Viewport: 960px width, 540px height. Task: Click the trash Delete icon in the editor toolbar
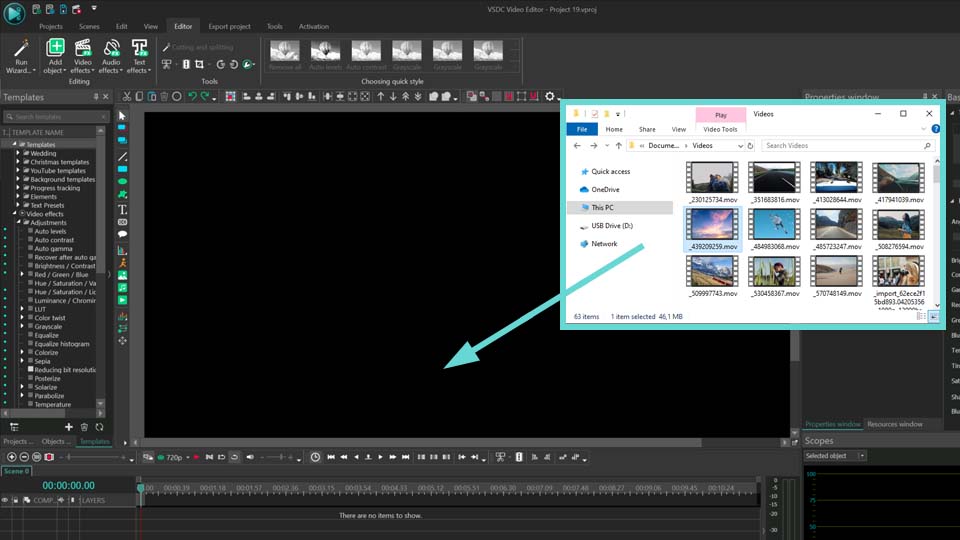coord(164,97)
